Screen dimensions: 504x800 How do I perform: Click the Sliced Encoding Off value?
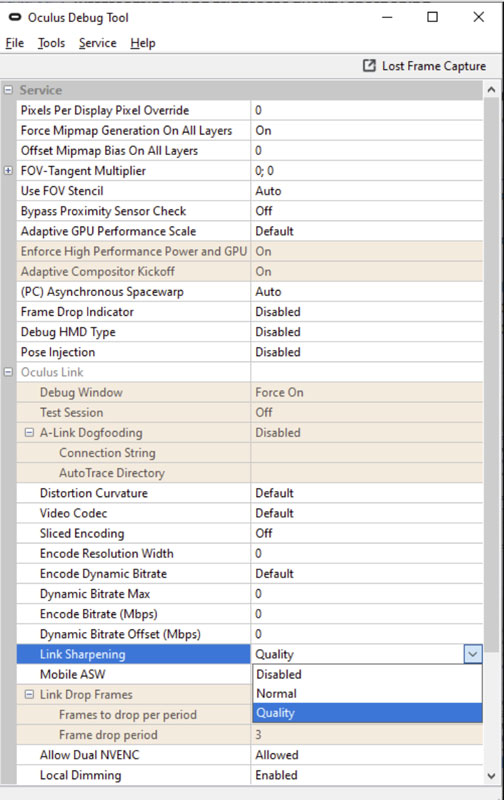pyautogui.click(x=264, y=533)
